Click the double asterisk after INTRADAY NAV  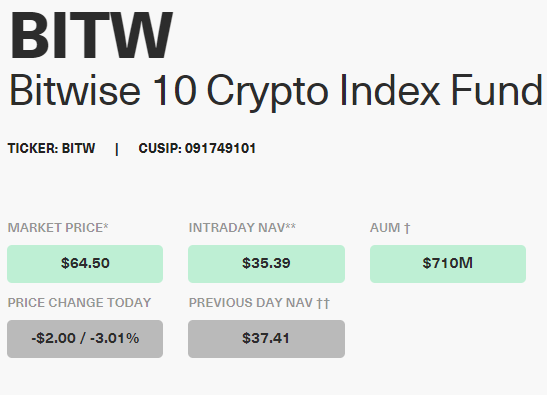click(x=291, y=226)
